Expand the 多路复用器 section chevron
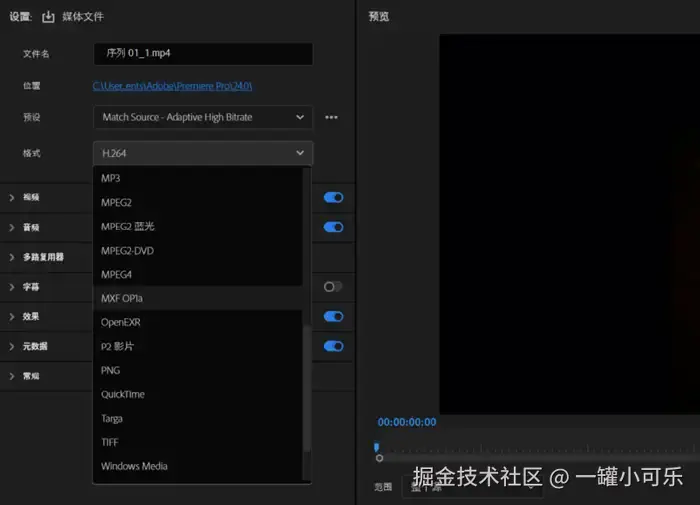Image resolution: width=700 pixels, height=505 pixels. 12,257
